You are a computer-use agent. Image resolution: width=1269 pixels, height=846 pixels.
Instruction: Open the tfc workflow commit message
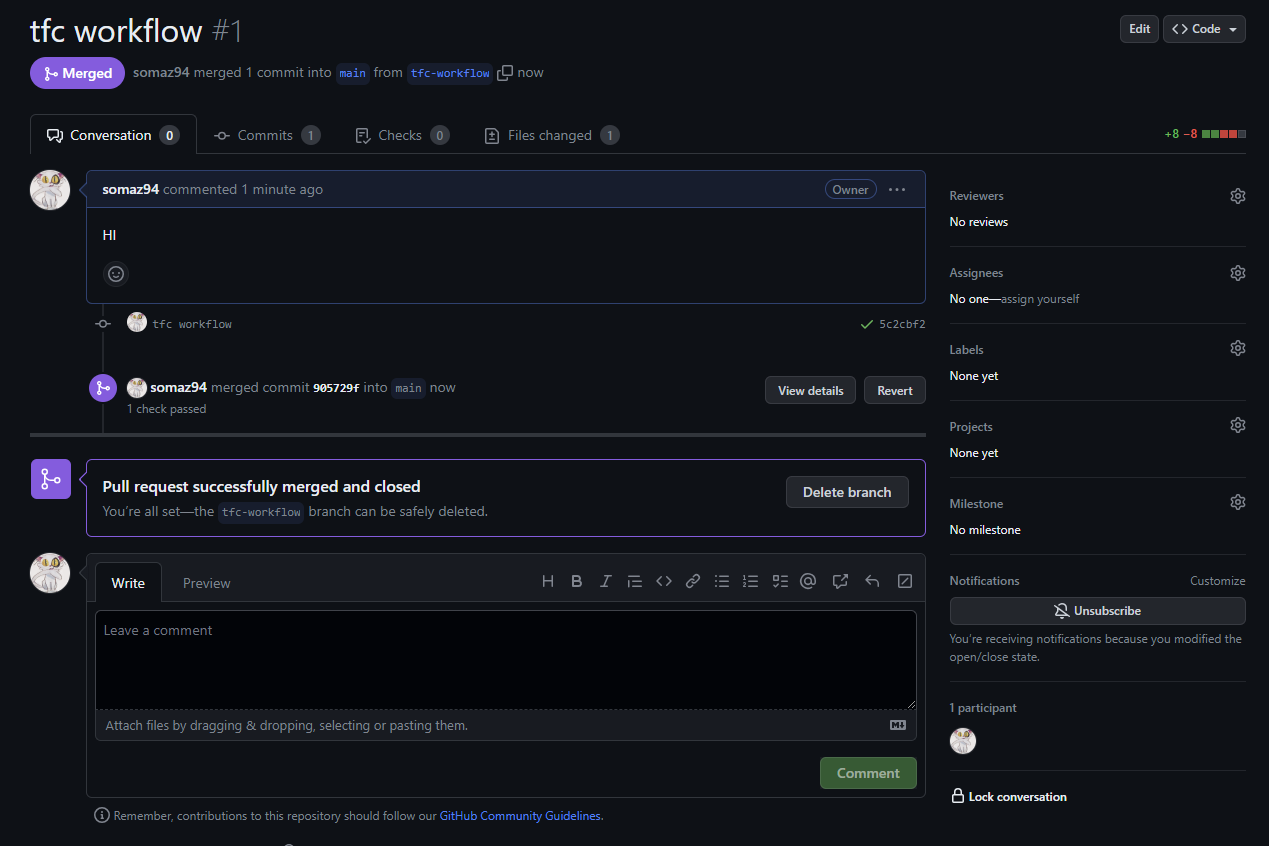(x=192, y=324)
